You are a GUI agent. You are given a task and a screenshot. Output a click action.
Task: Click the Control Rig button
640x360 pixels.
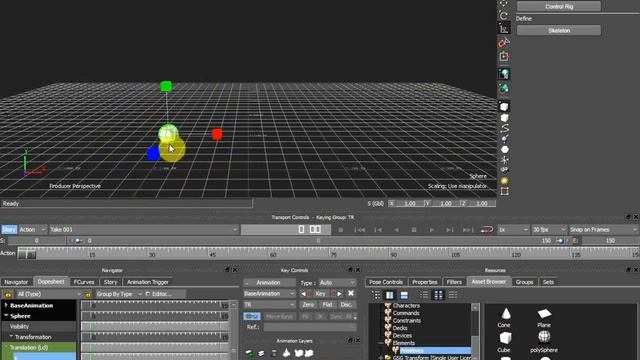click(x=559, y=6)
